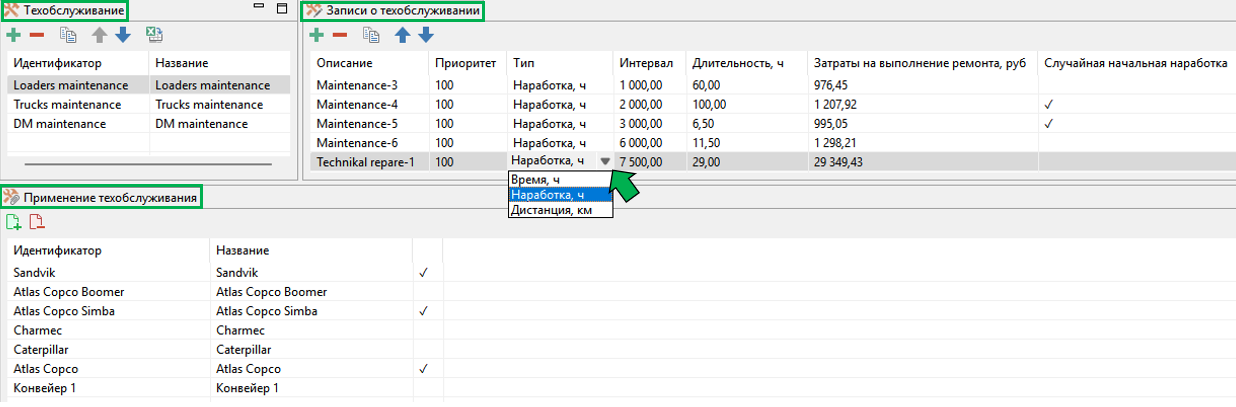Move the maintenance record up with blue arrow

402,35
